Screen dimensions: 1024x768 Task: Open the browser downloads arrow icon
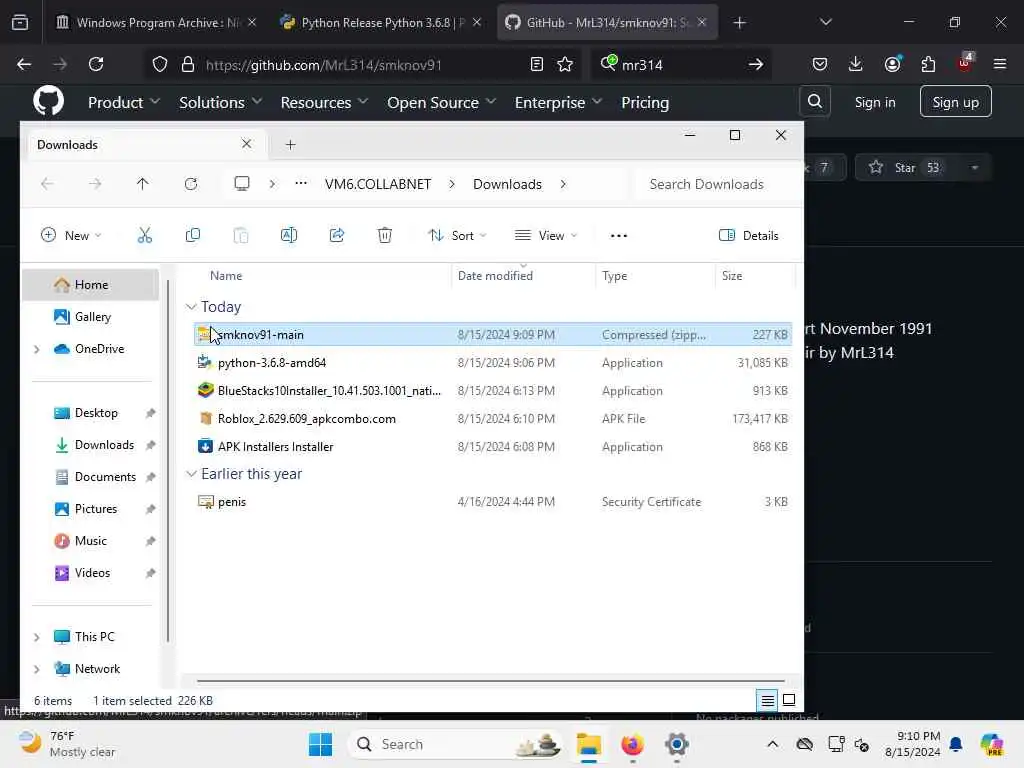coord(856,64)
